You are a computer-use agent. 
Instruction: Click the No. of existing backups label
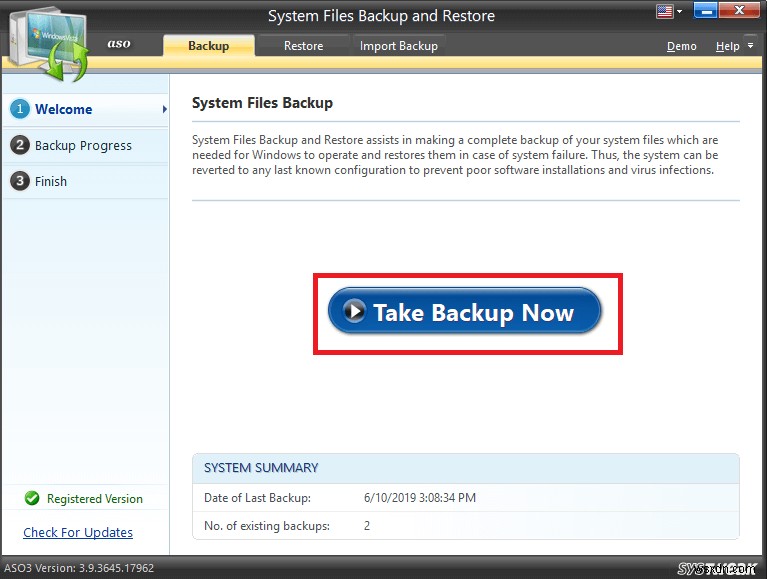[267, 526]
